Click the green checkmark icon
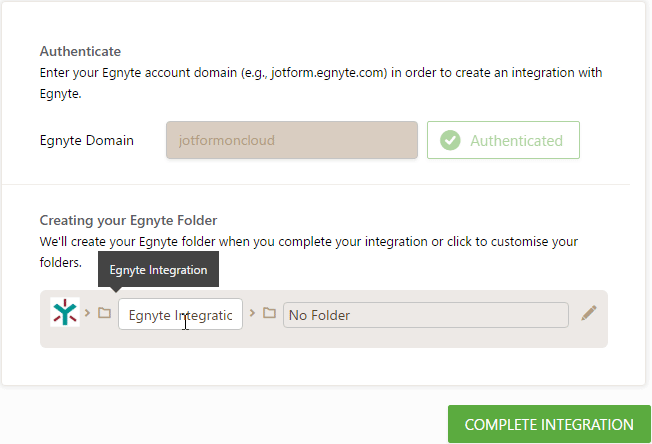The width and height of the screenshot is (652, 444). click(450, 141)
